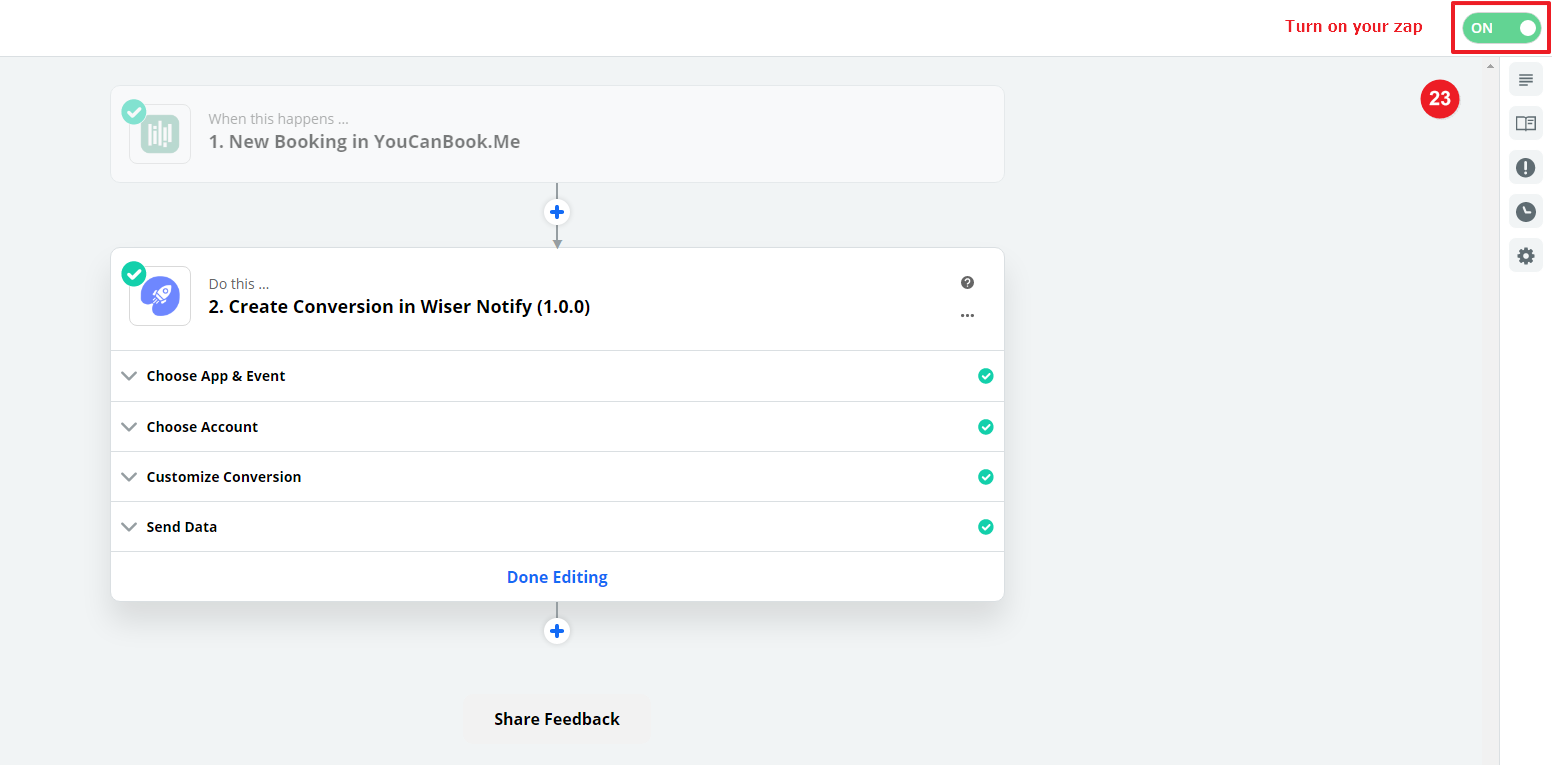Click the 'Do this ...' label
The height and width of the screenshot is (765, 1552).
(238, 284)
